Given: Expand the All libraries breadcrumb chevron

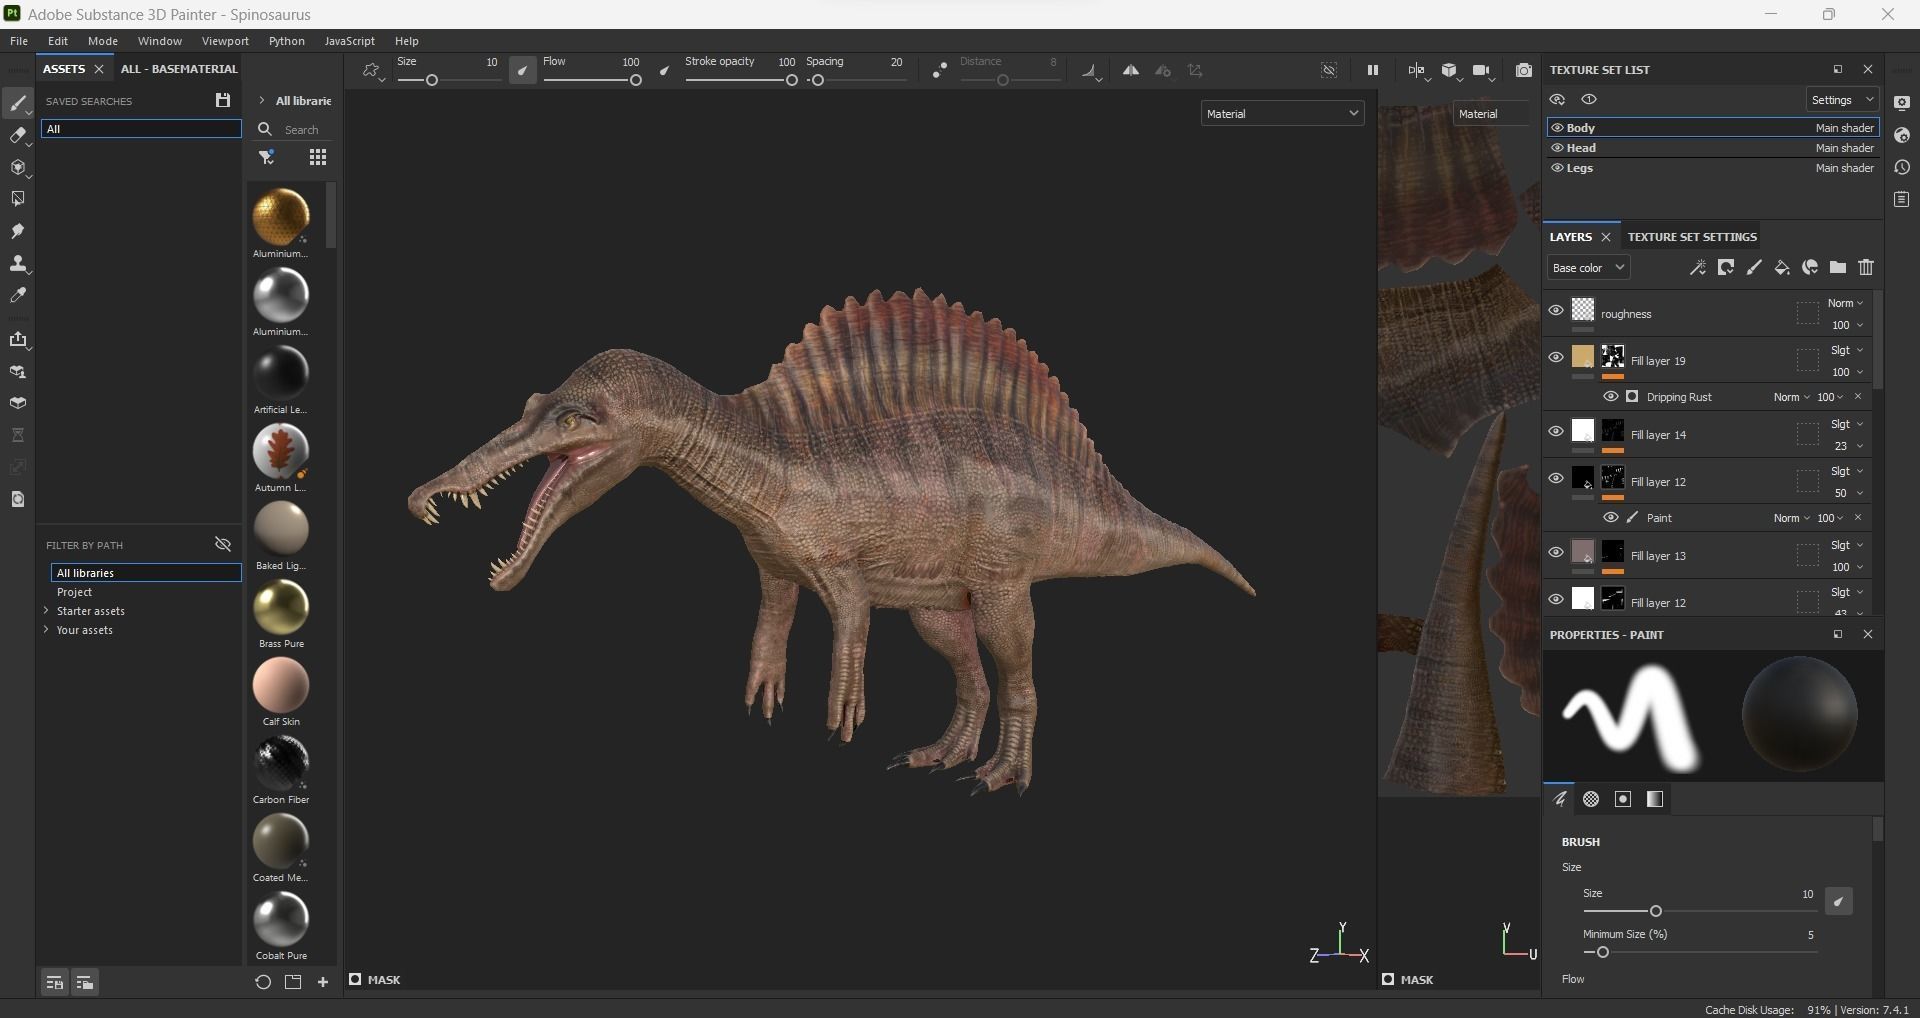Looking at the screenshot, I should coord(262,100).
